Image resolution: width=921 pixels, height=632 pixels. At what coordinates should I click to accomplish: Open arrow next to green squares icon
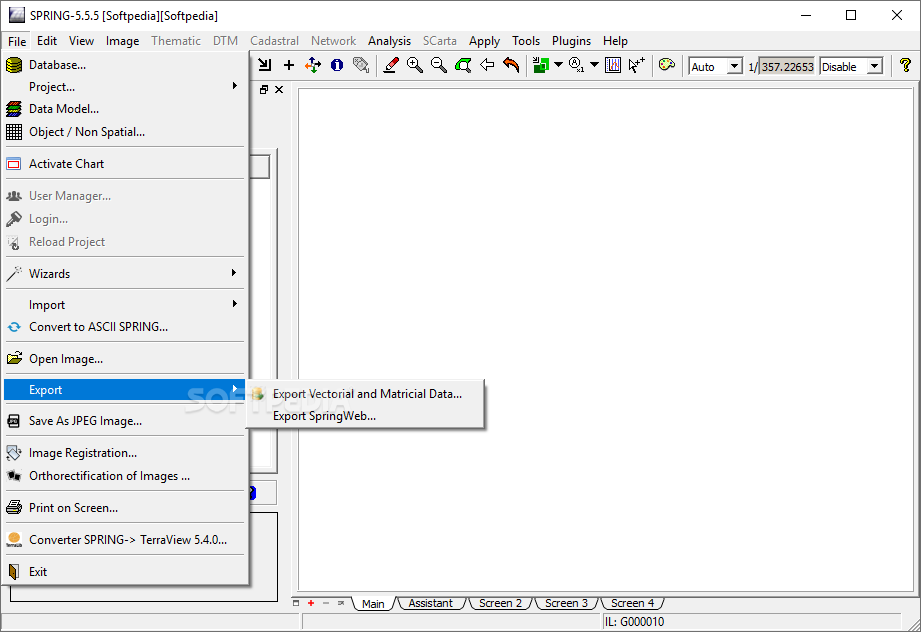tap(558, 65)
